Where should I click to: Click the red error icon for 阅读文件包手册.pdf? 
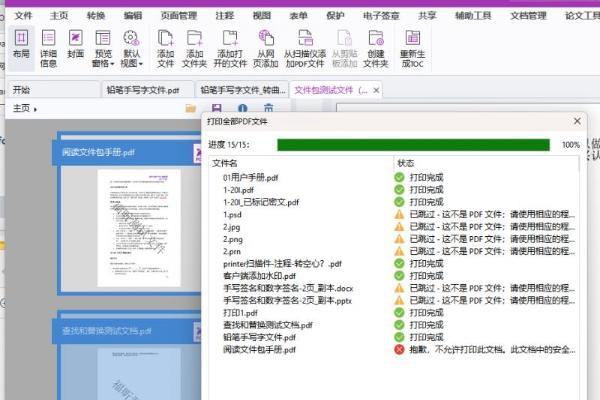point(399,349)
